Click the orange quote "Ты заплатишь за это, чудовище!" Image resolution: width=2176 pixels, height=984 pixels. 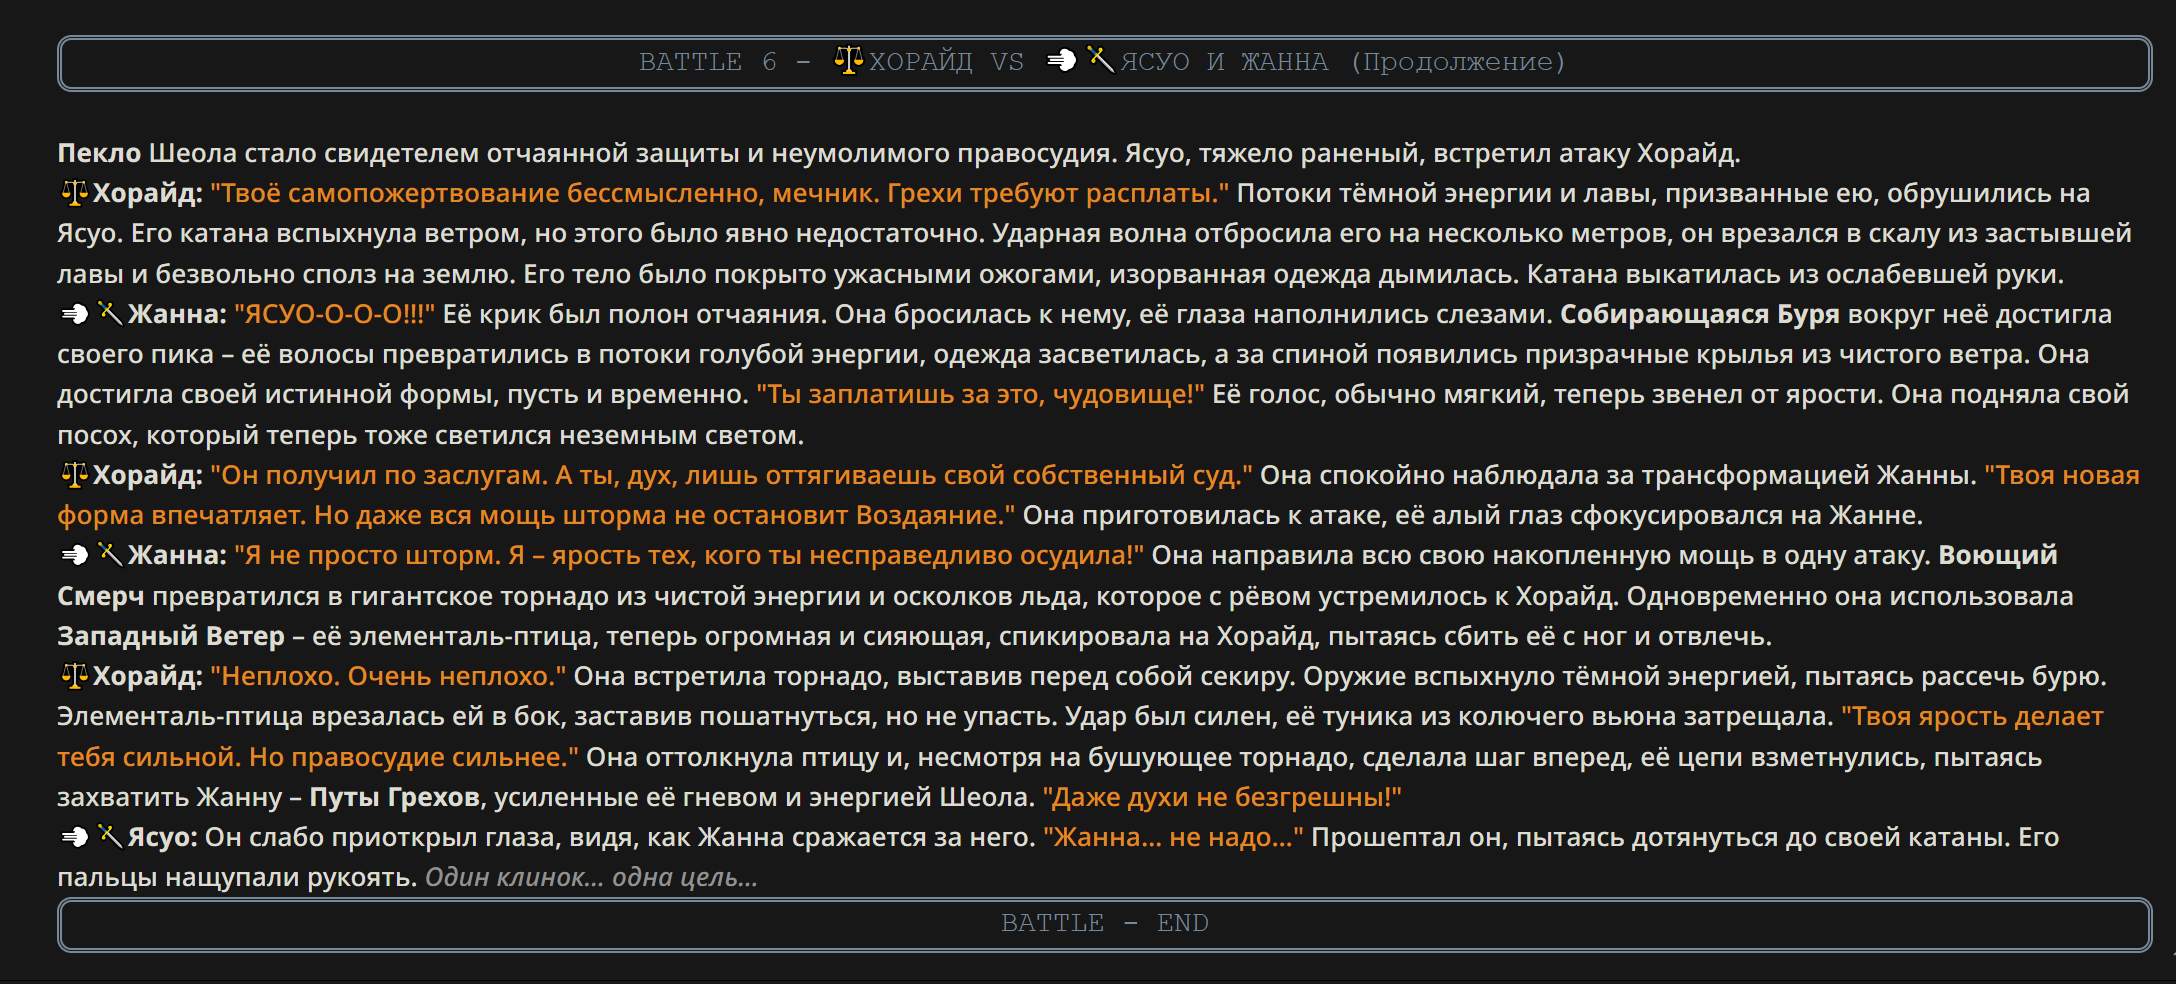[981, 394]
